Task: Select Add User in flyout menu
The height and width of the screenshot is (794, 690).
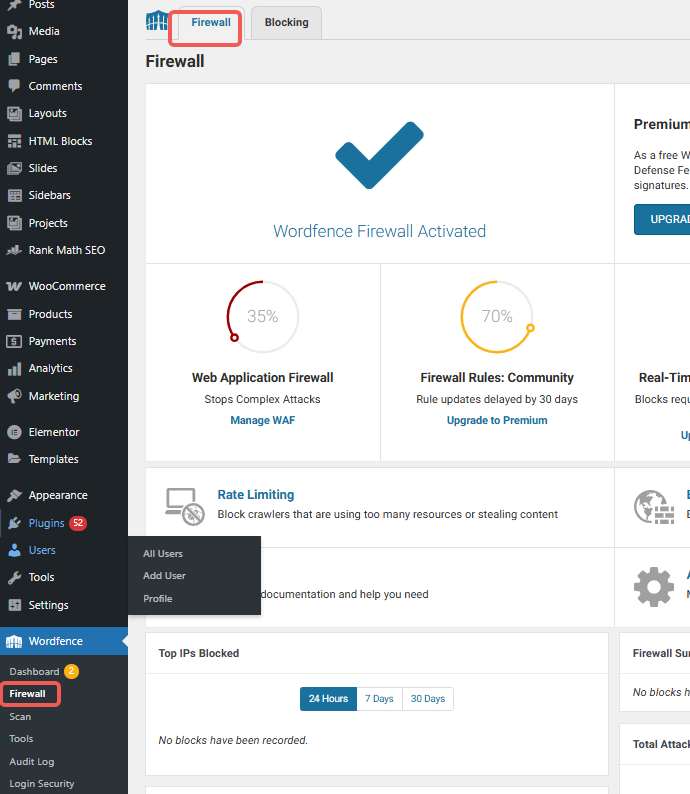Action: tap(164, 576)
